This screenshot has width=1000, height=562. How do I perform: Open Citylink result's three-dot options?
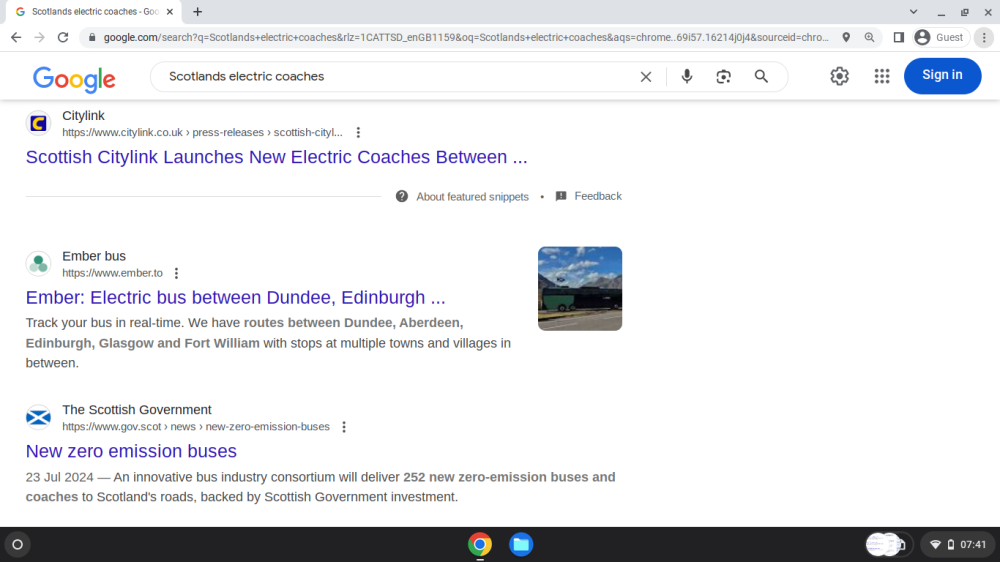358,133
